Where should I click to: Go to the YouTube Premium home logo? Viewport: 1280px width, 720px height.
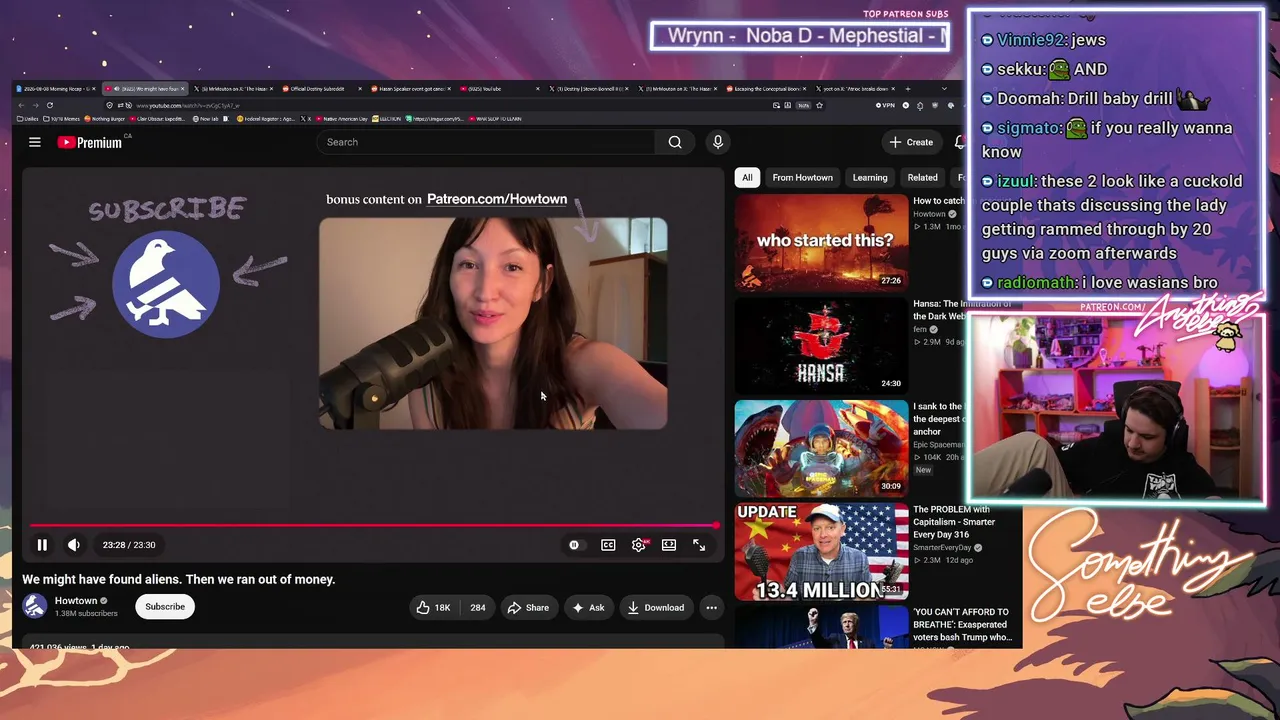tap(90, 142)
